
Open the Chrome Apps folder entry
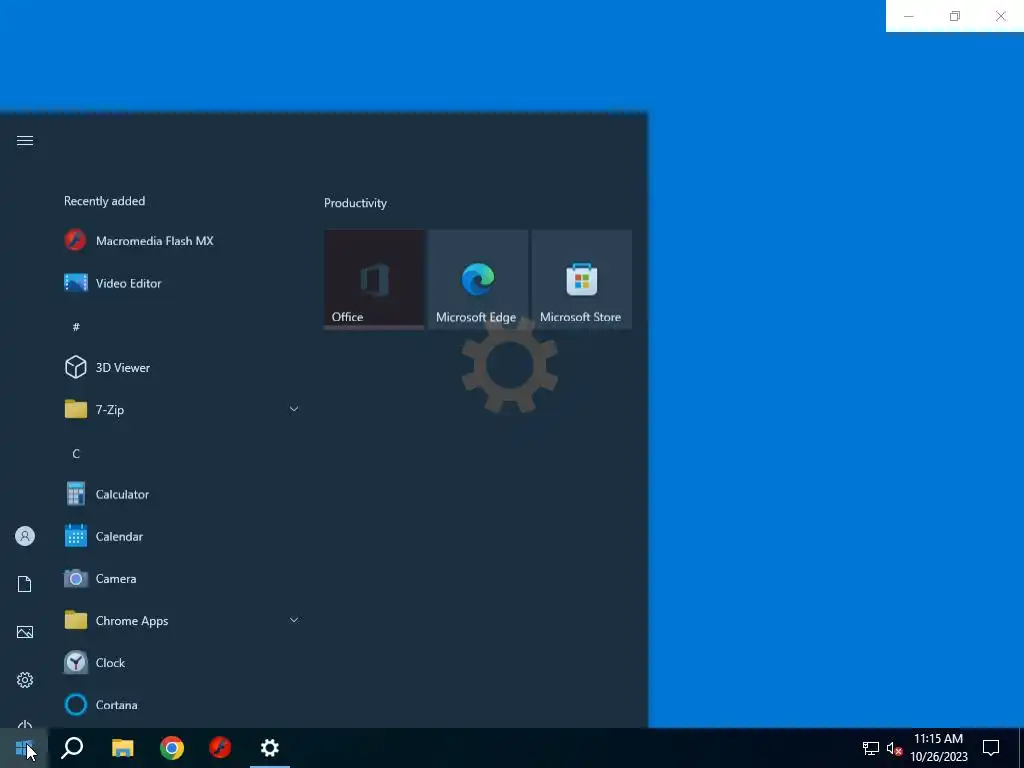(x=182, y=620)
